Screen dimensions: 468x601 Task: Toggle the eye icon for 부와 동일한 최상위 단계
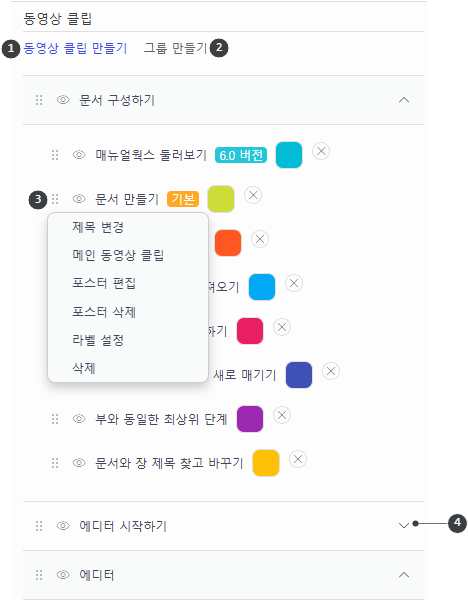(x=79, y=419)
